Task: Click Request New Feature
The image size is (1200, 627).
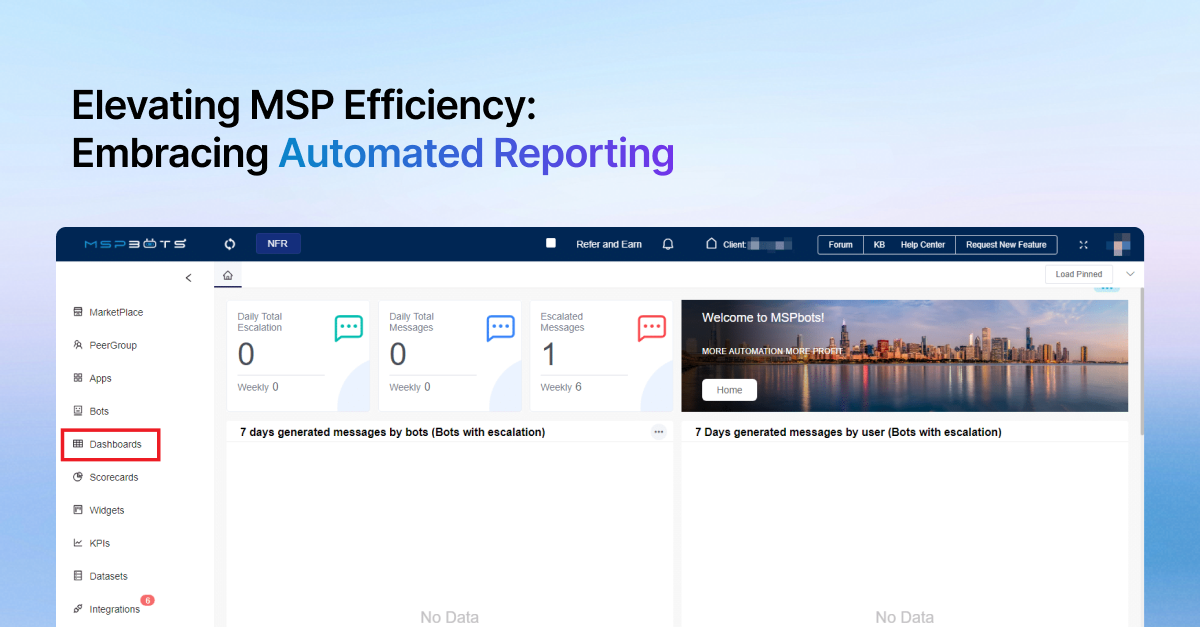Action: pyautogui.click(x=1006, y=245)
